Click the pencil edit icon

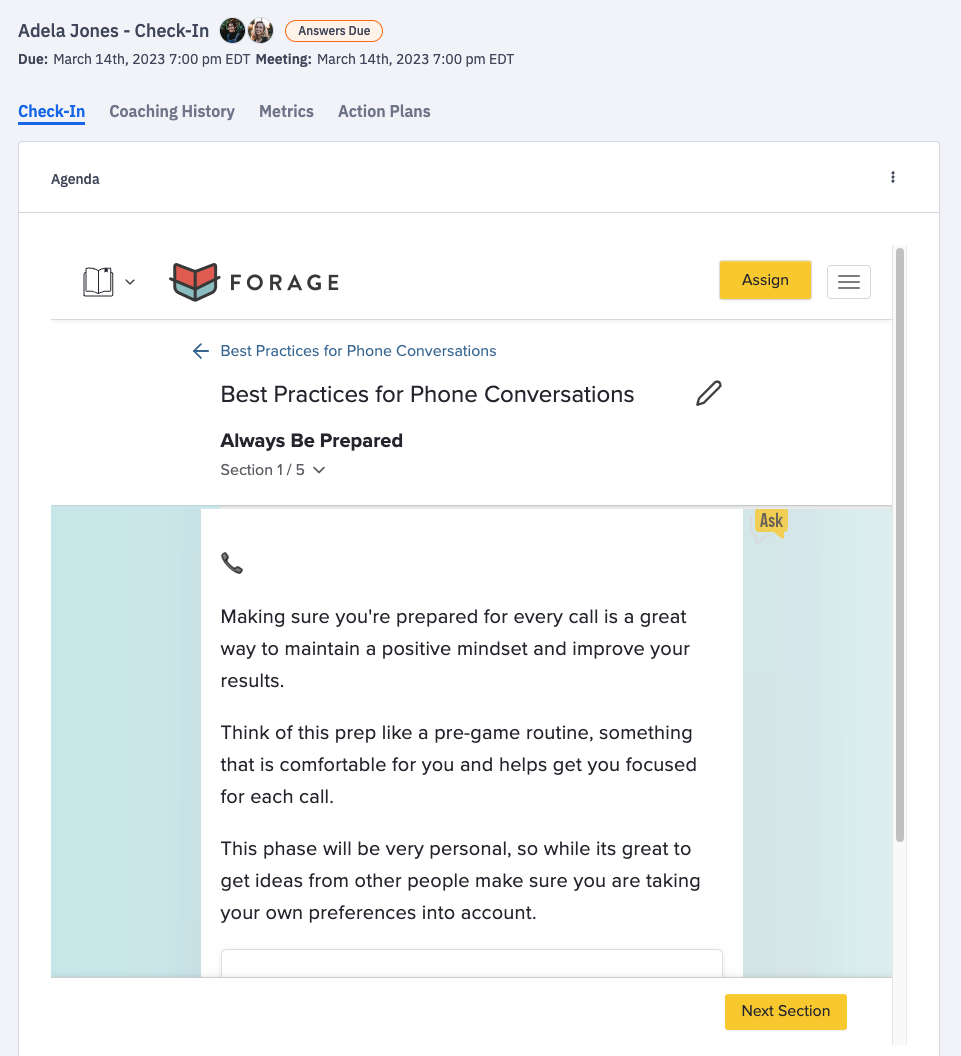[x=708, y=394]
